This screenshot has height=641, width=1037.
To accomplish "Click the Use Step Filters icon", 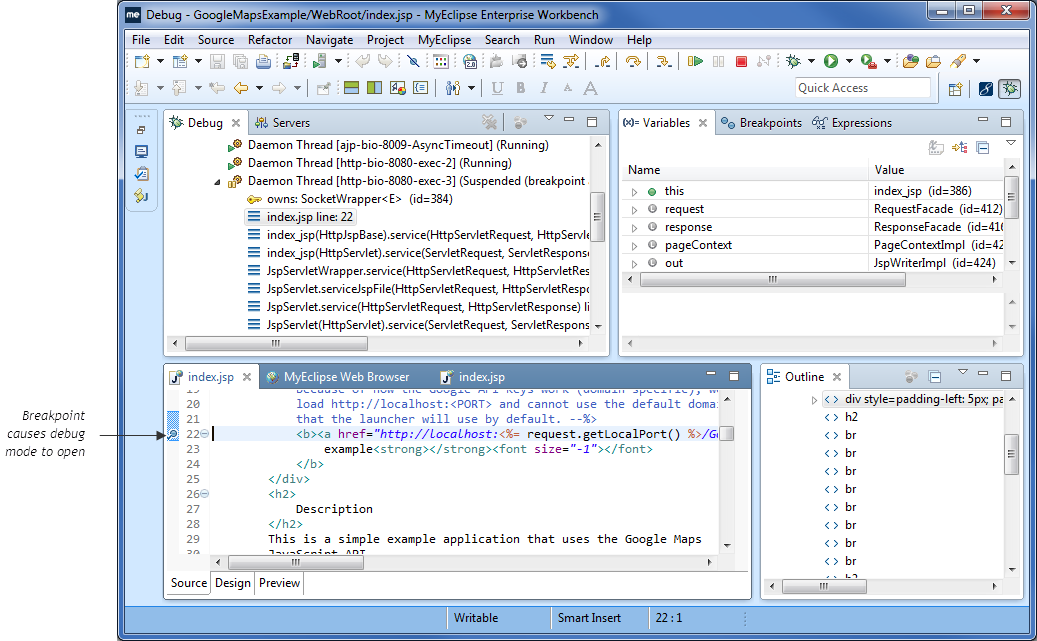I will tap(571, 62).
